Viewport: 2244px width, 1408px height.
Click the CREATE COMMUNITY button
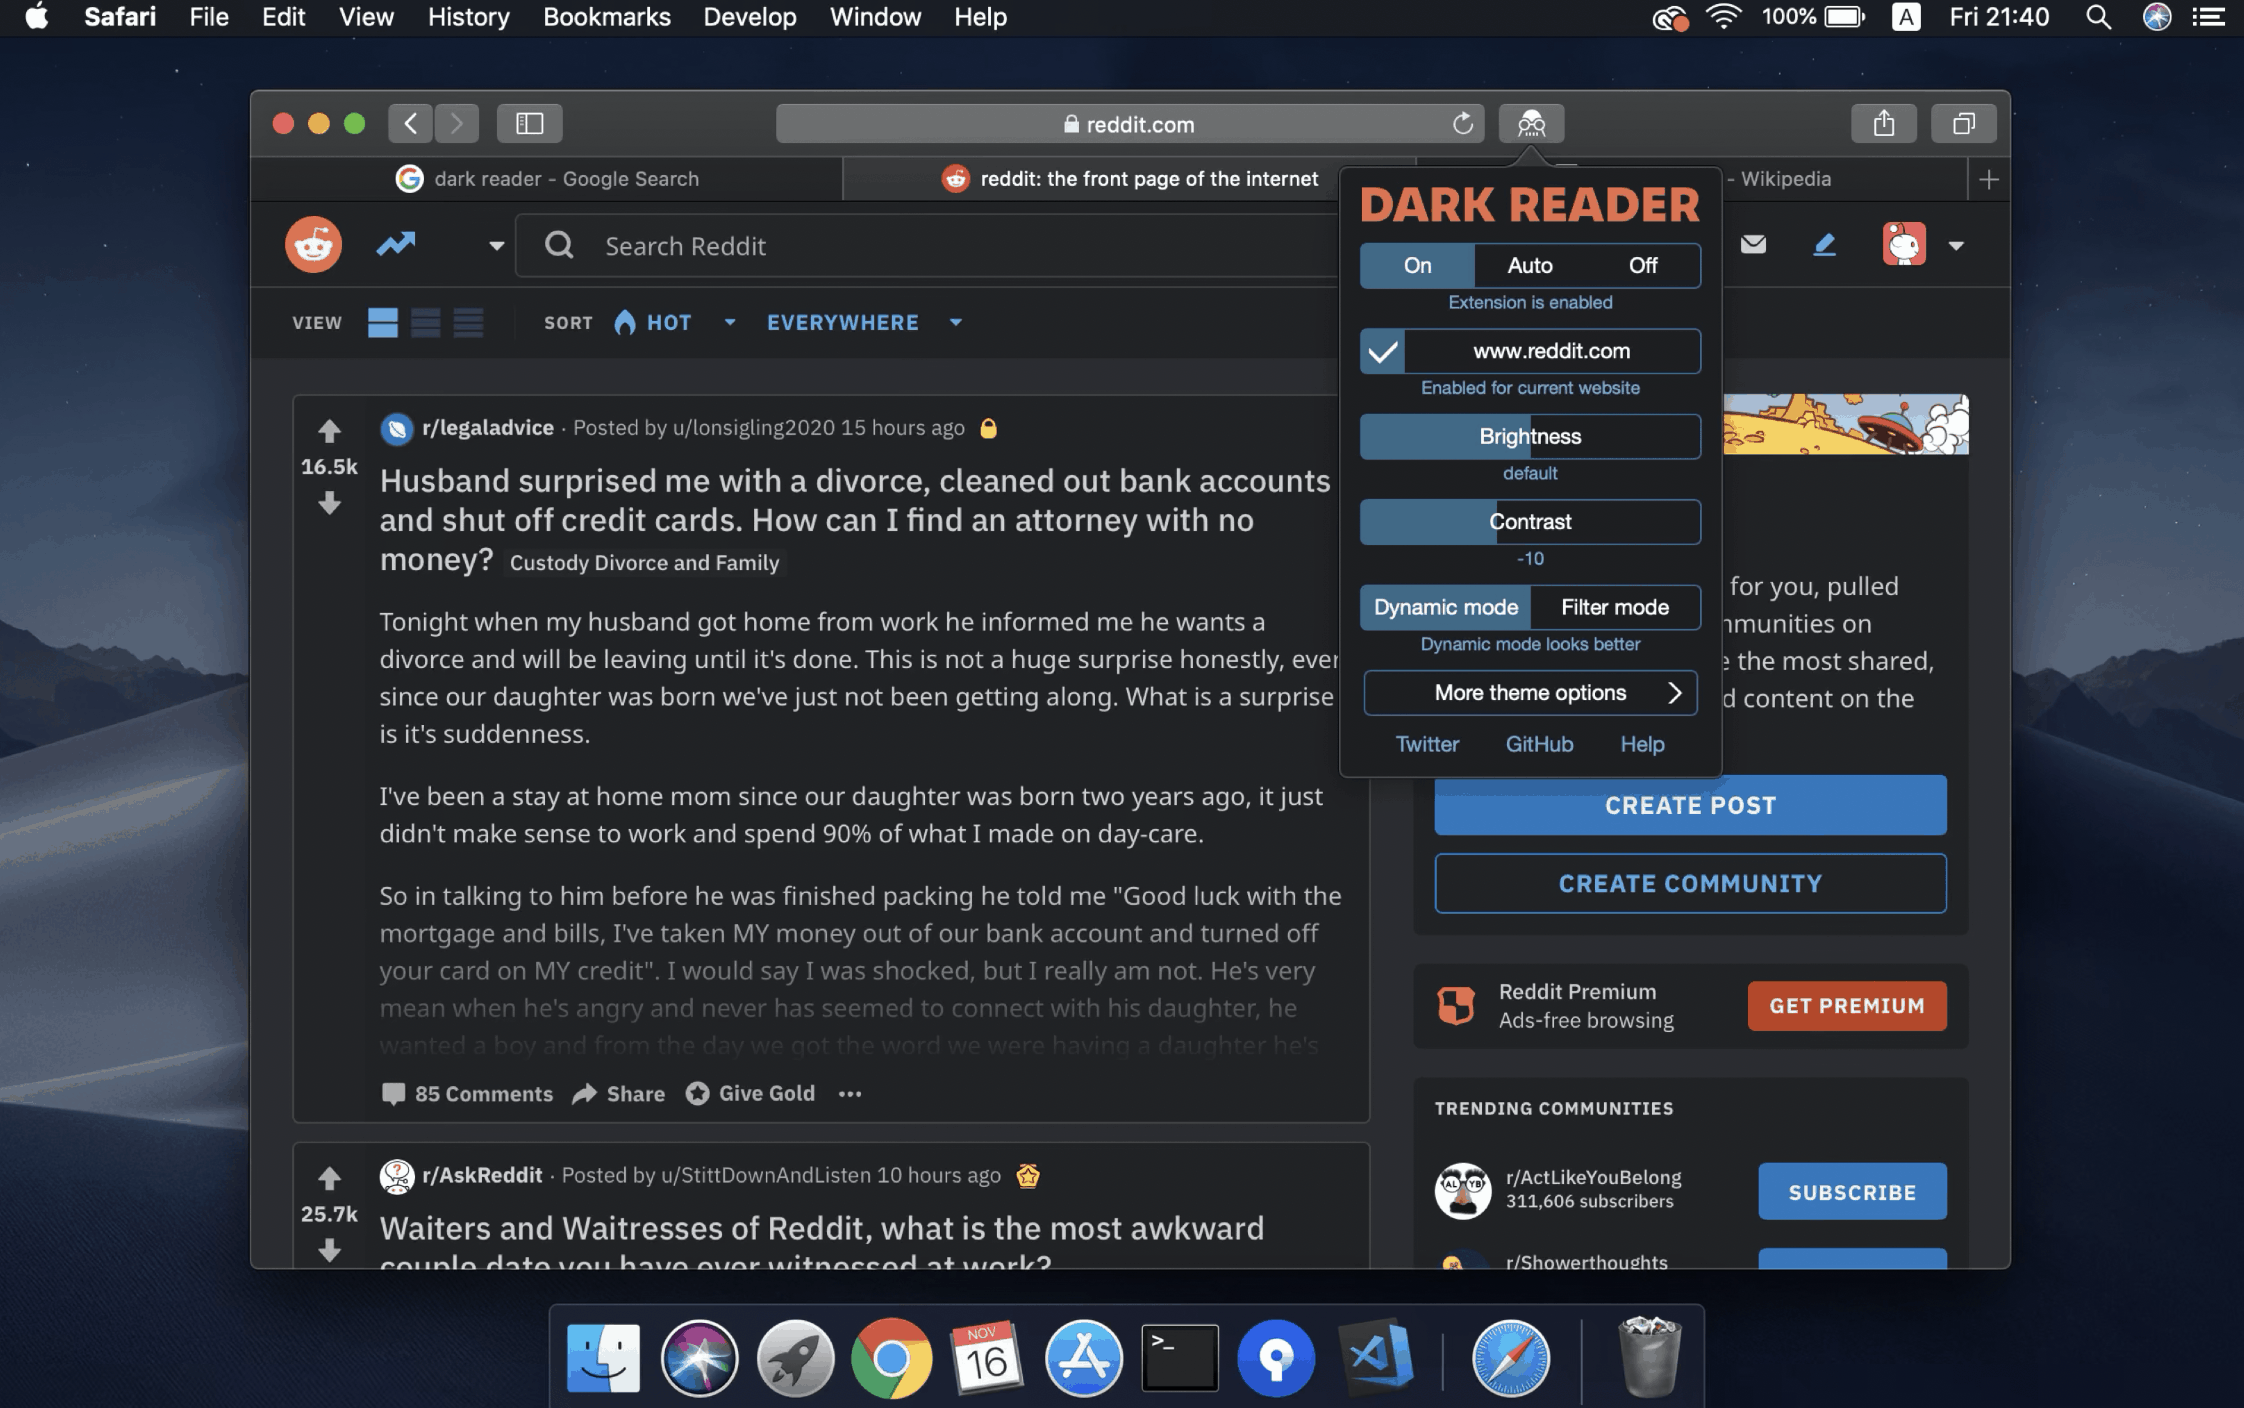[1690, 883]
